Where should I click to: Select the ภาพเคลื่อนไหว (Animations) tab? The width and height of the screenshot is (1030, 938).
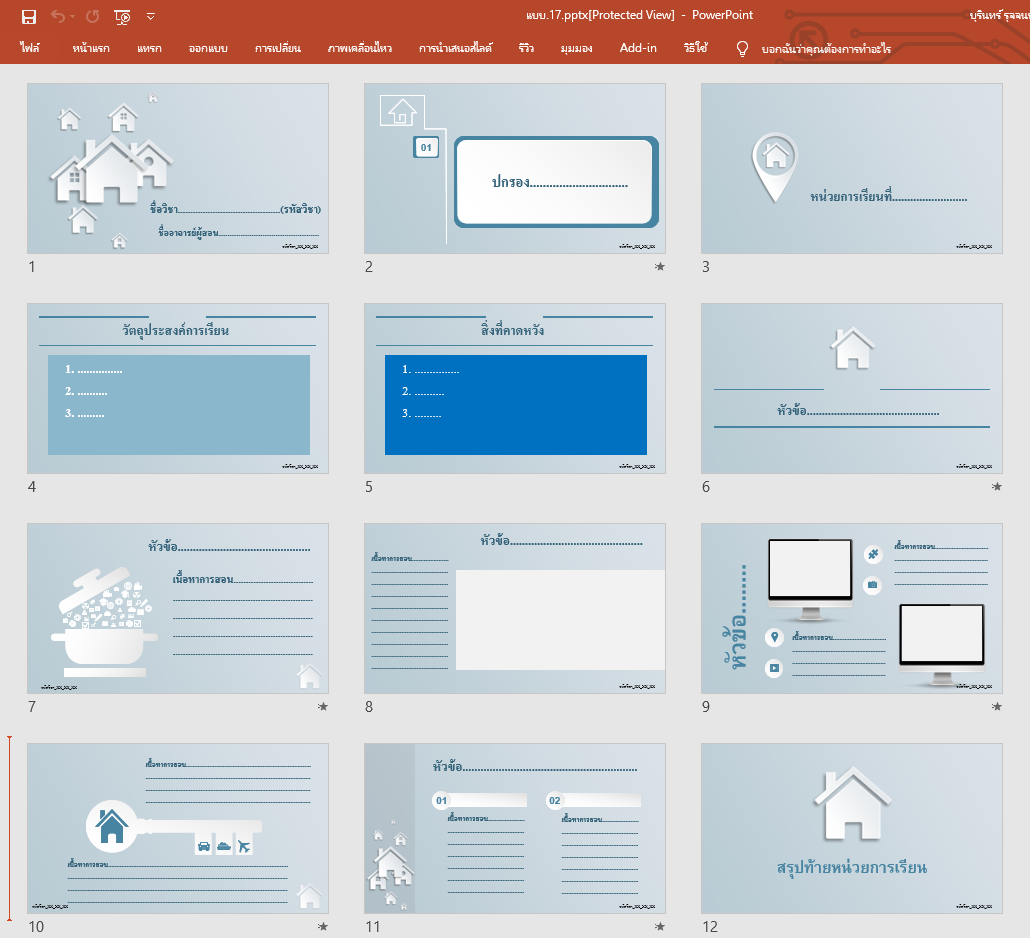tap(359, 48)
